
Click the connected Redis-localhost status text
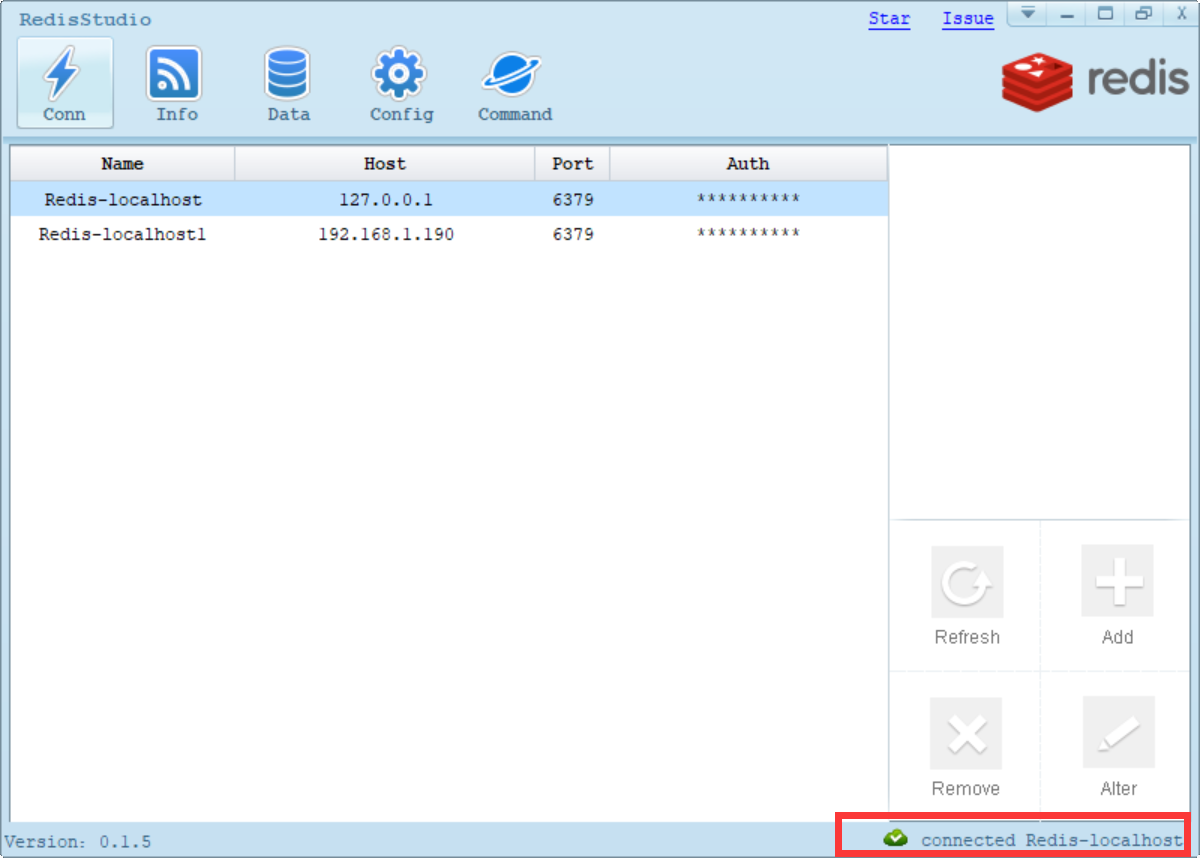[x=1051, y=840]
